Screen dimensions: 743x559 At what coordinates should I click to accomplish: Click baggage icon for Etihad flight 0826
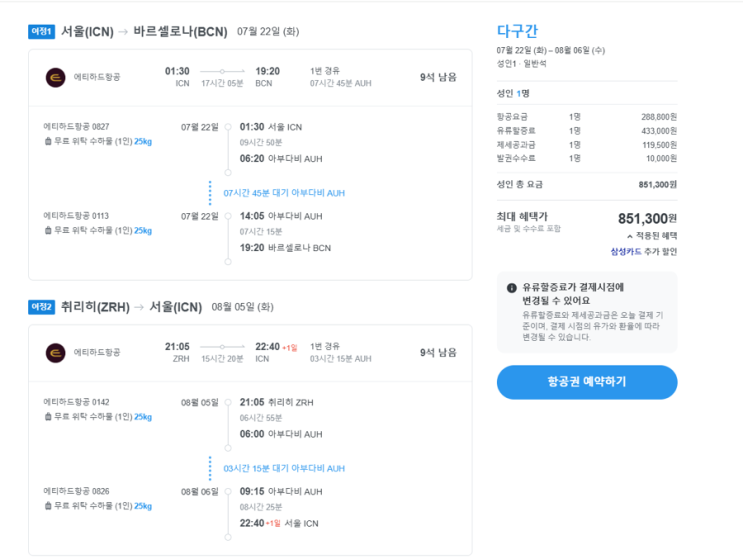(48, 506)
